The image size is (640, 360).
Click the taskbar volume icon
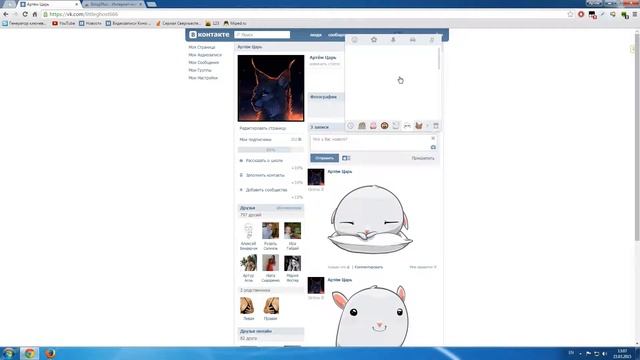[x=604, y=353]
